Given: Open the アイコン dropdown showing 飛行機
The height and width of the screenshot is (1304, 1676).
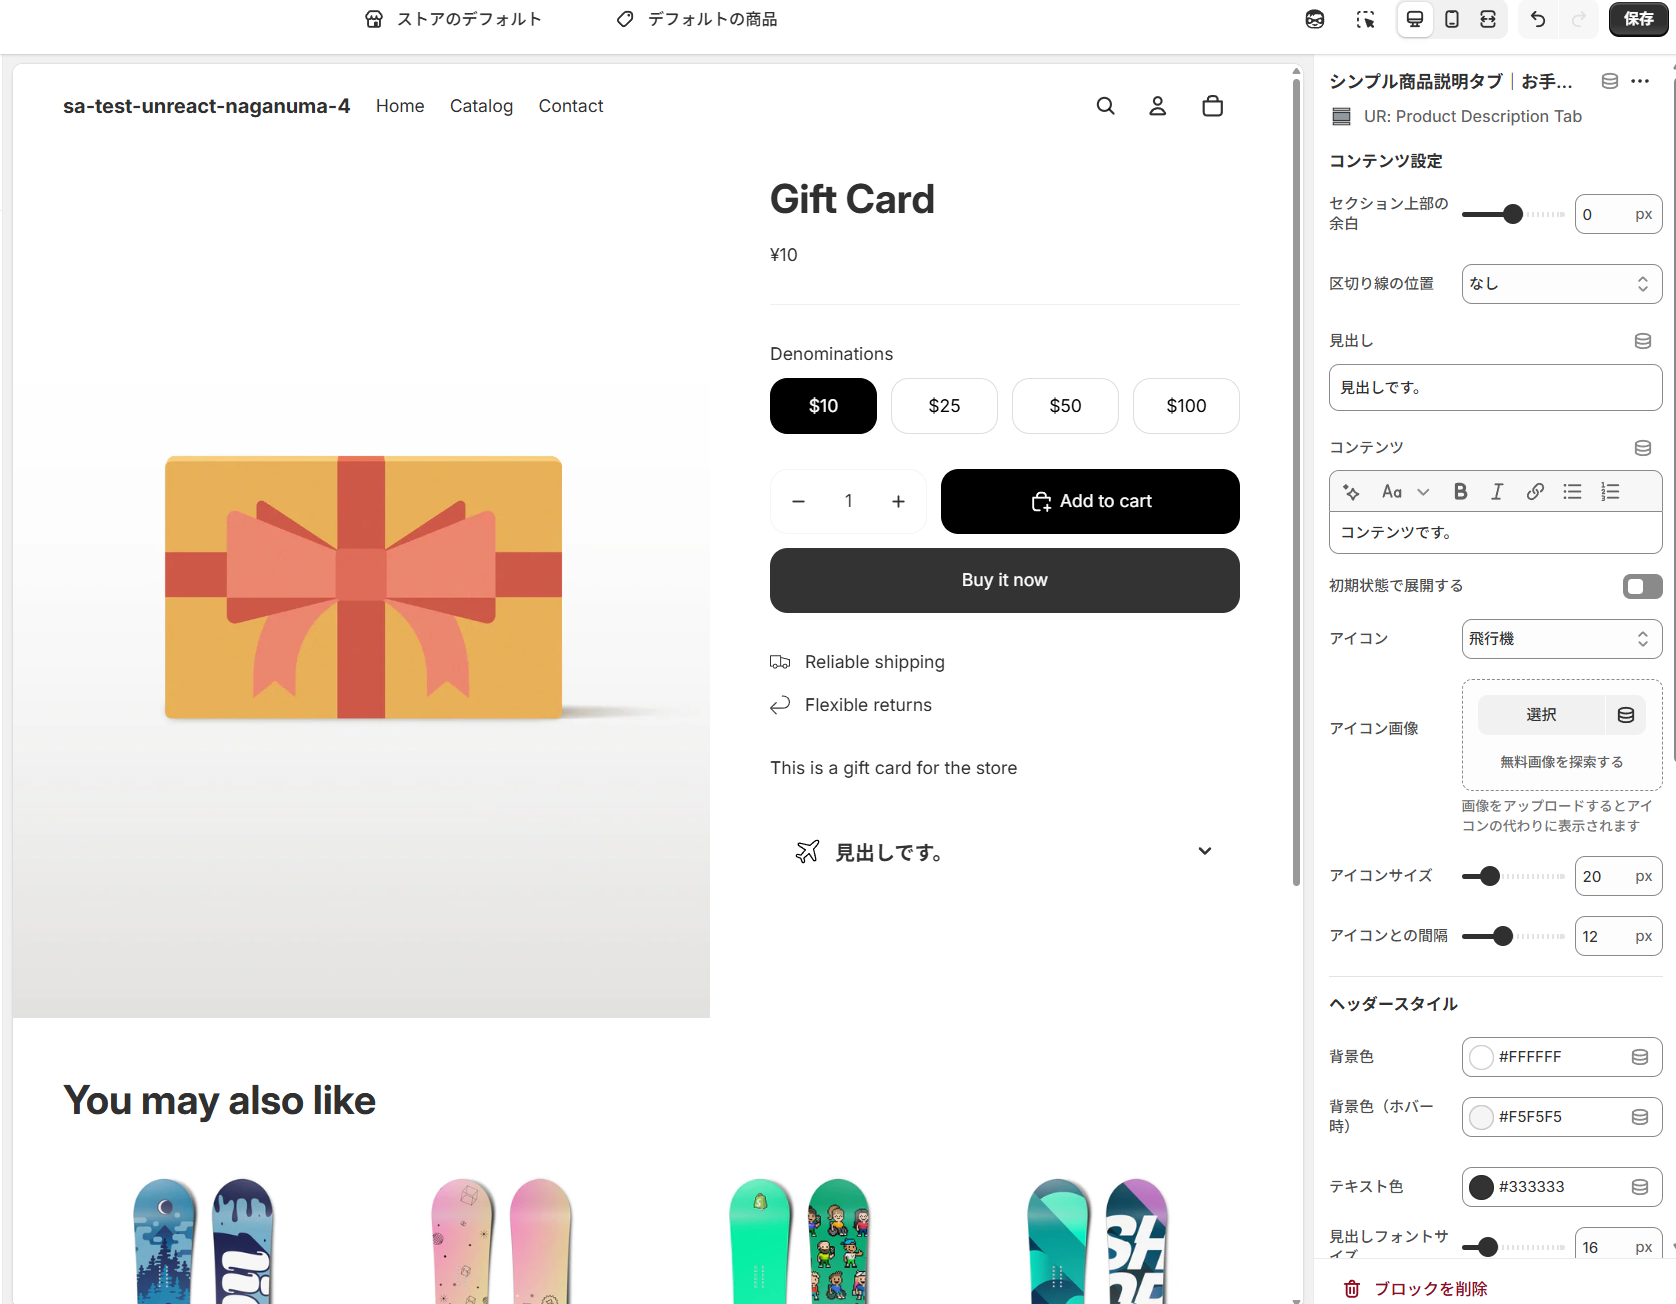Looking at the screenshot, I should coord(1561,639).
